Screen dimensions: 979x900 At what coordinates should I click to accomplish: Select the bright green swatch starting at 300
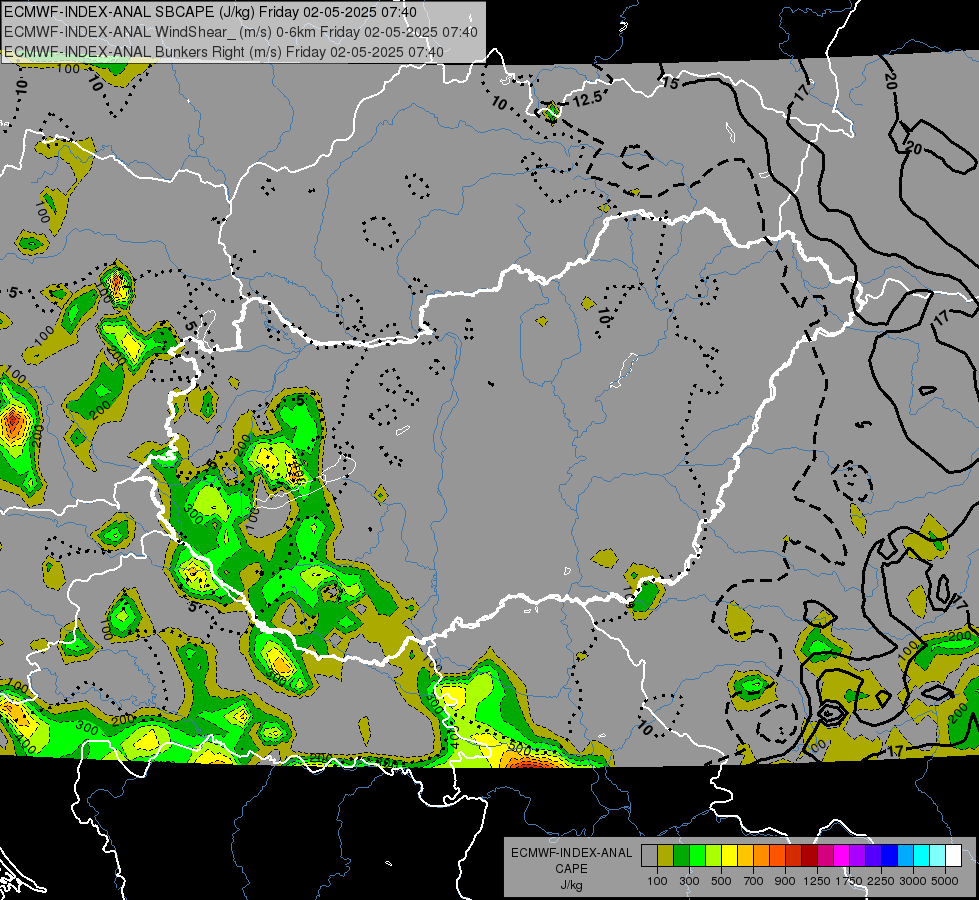click(x=697, y=855)
